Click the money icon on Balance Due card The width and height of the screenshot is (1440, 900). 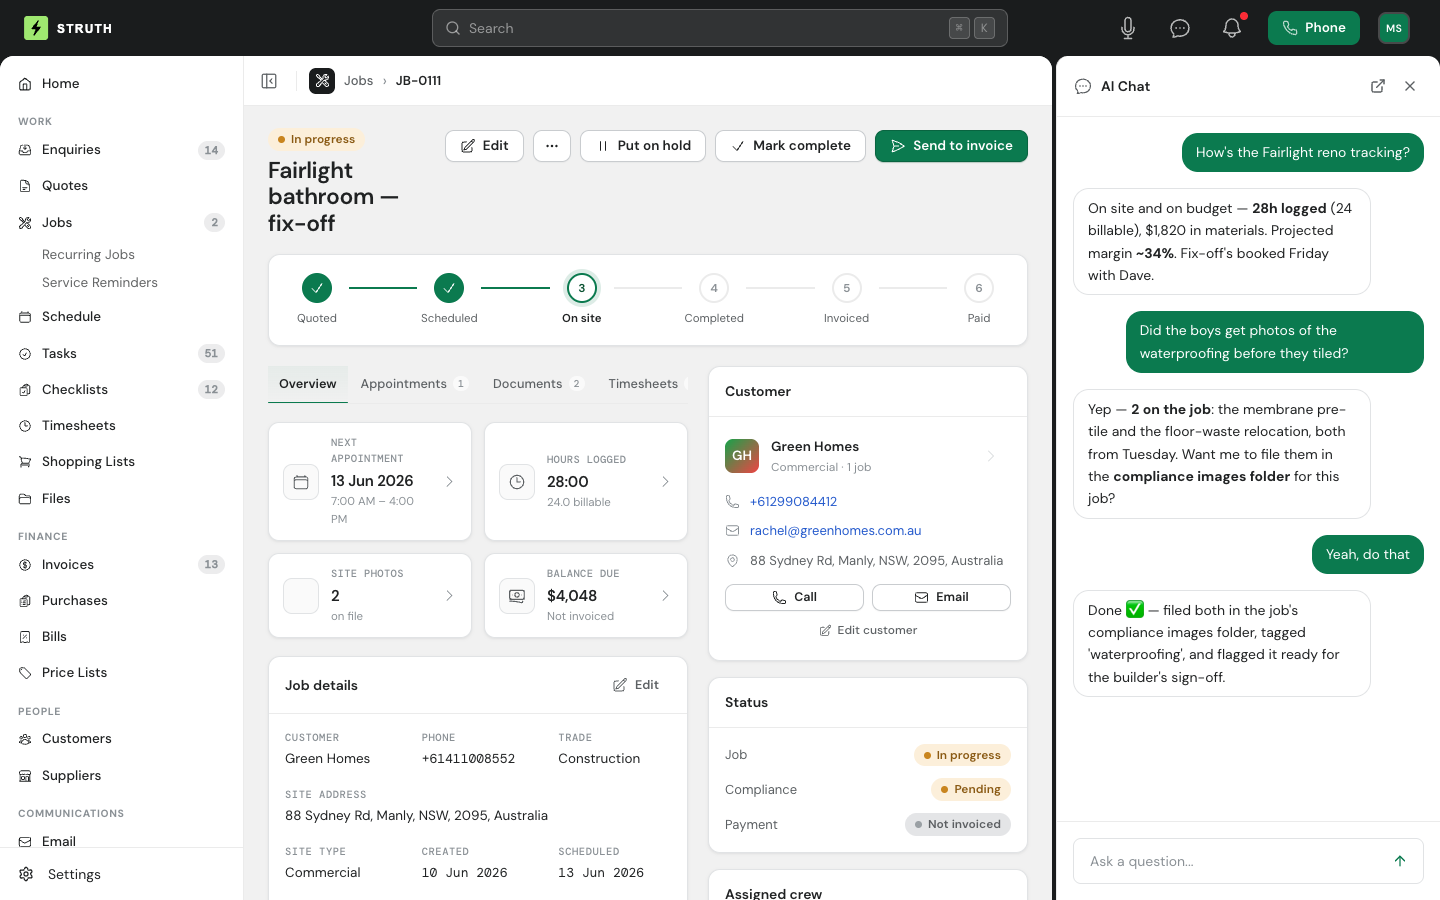pos(517,596)
